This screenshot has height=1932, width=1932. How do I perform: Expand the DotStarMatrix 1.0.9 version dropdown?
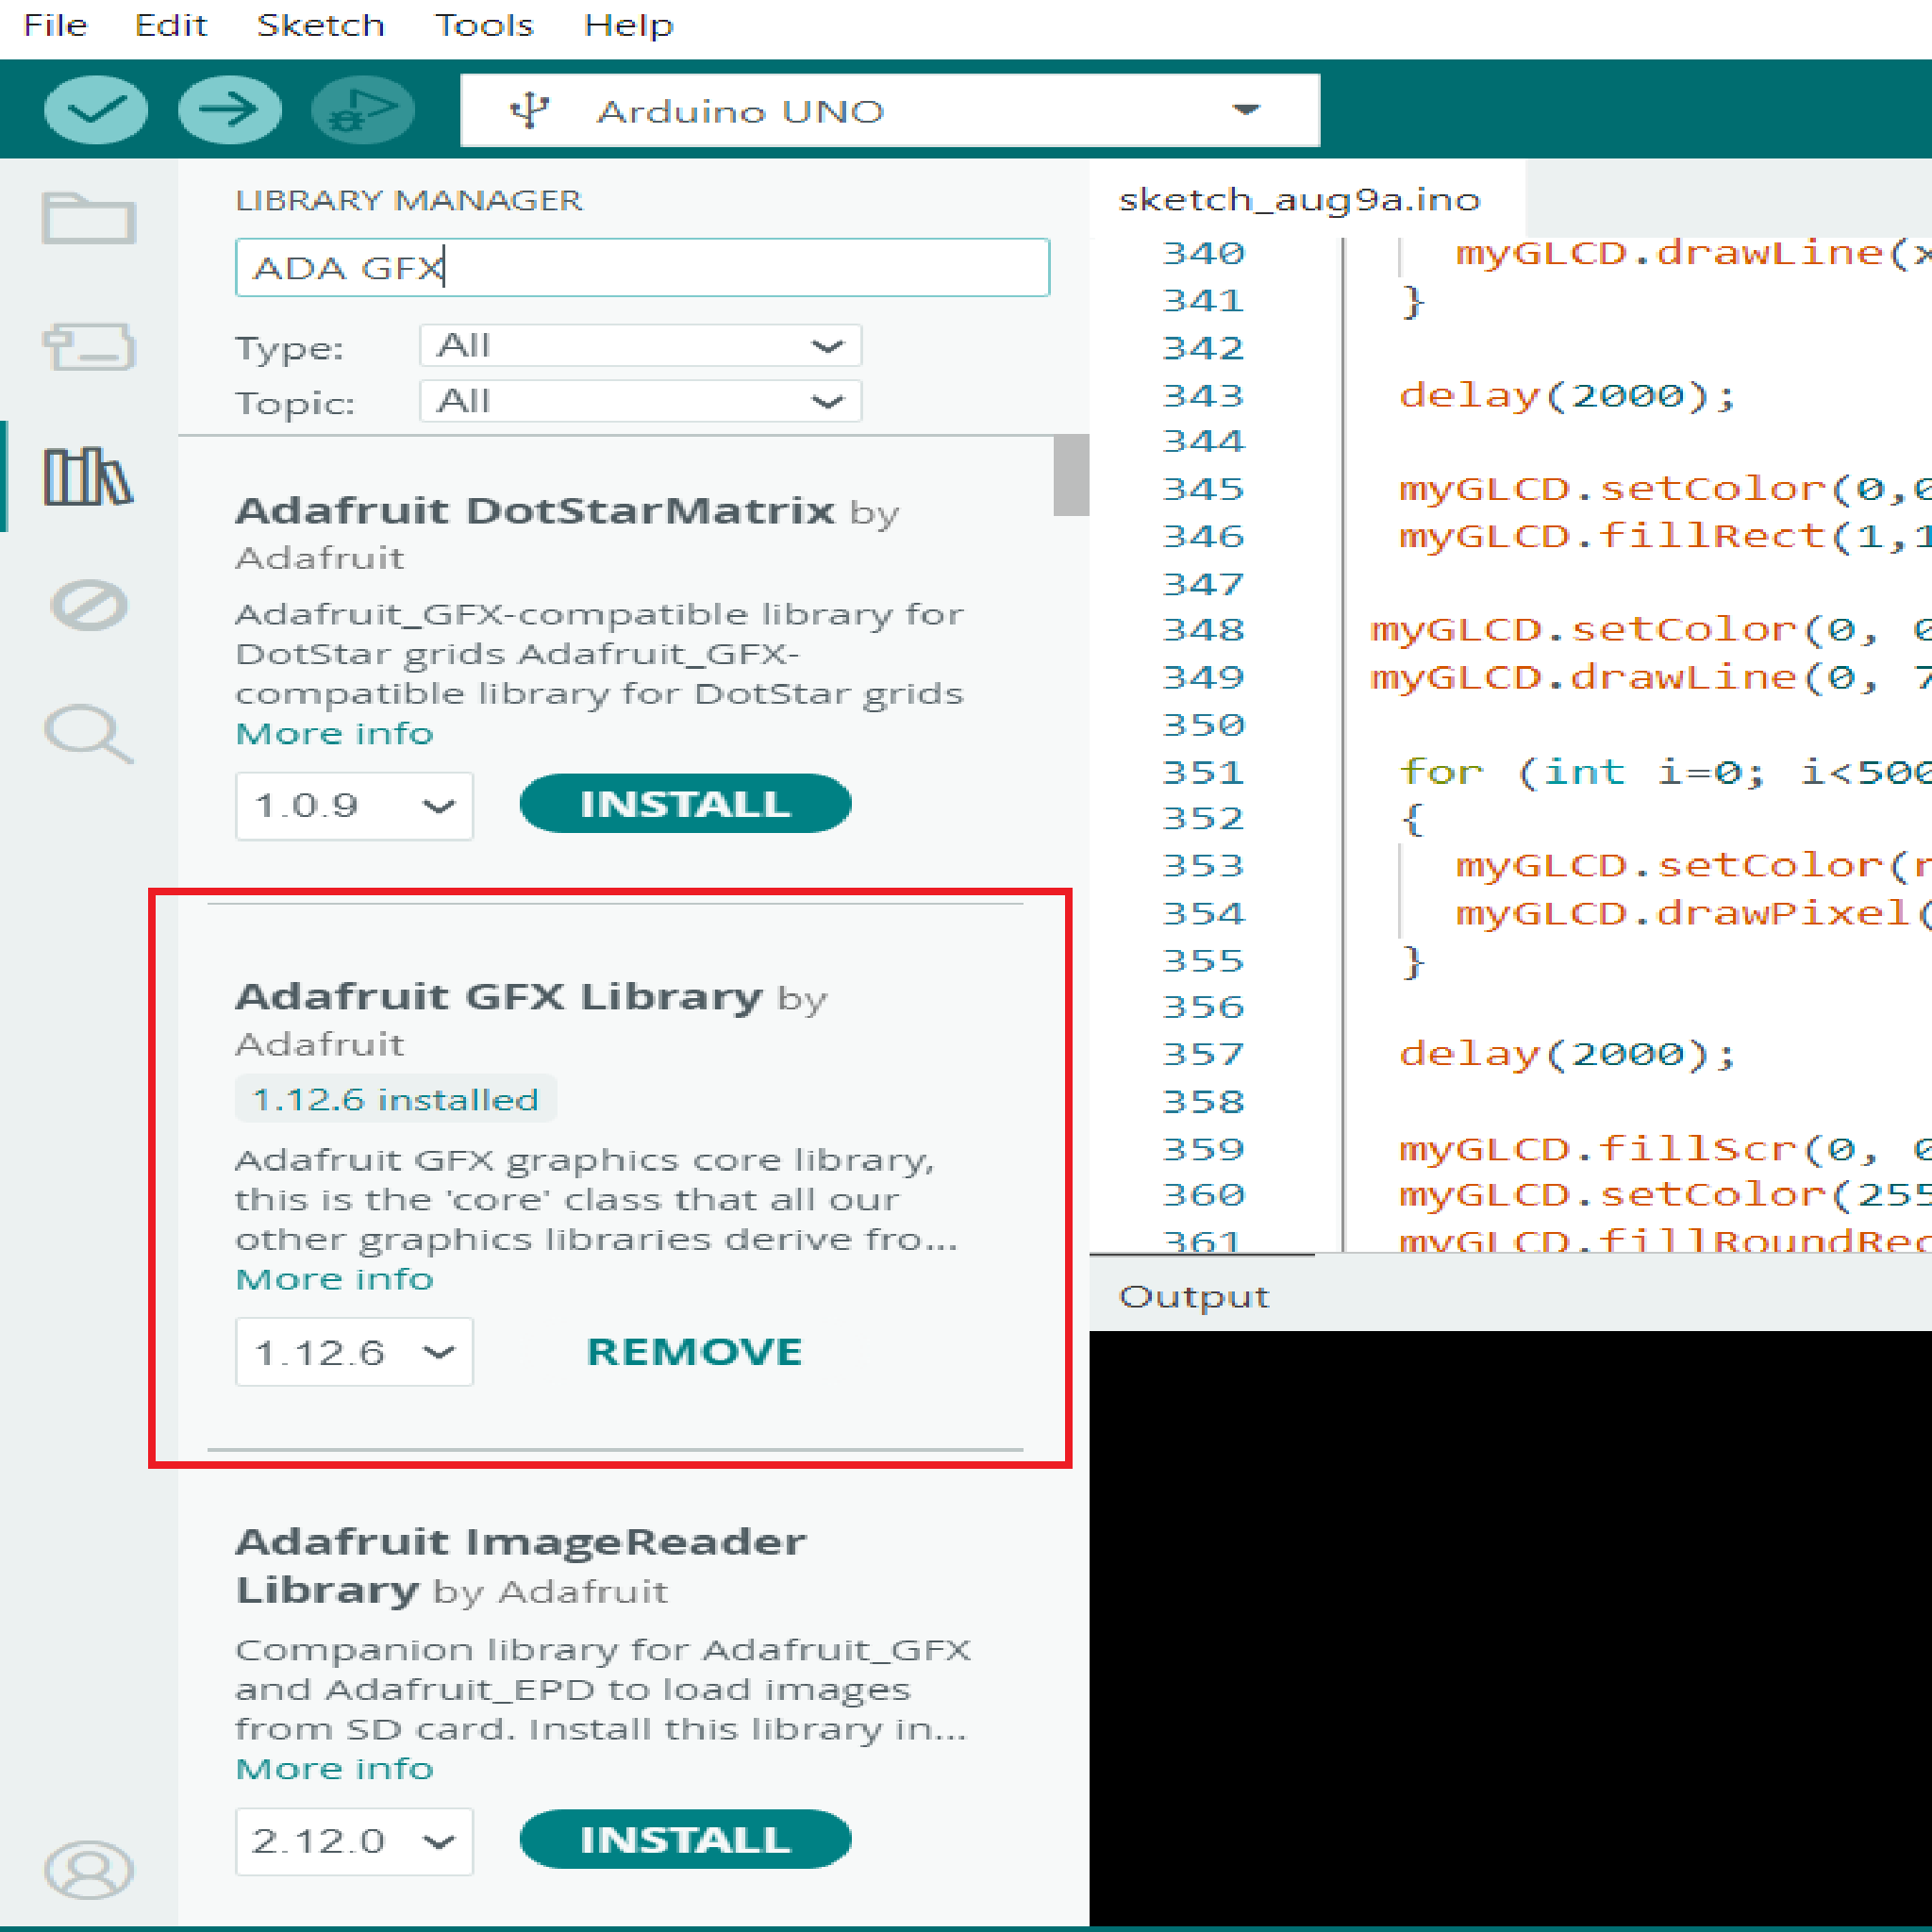point(354,806)
